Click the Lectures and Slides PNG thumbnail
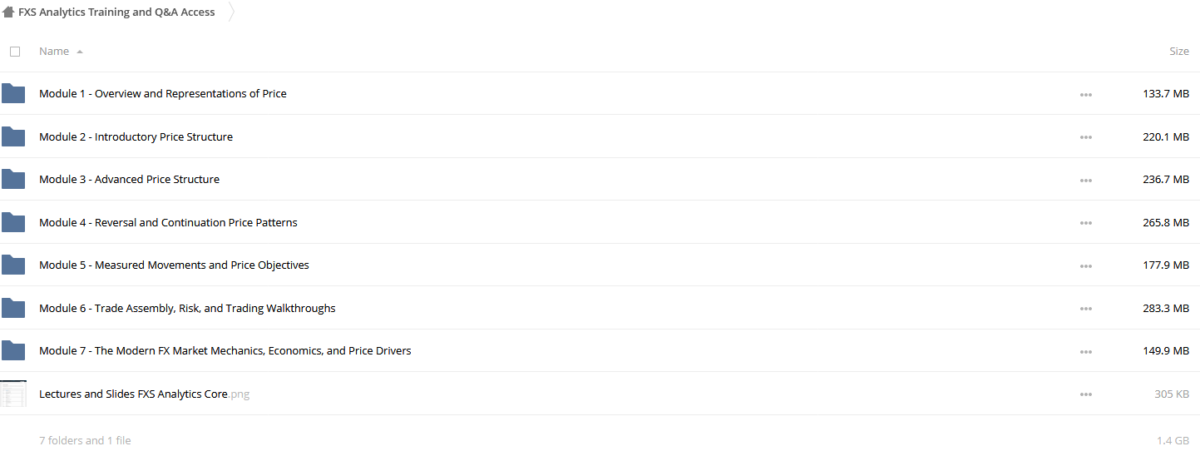This screenshot has height=456, width=1200. click(x=13, y=394)
